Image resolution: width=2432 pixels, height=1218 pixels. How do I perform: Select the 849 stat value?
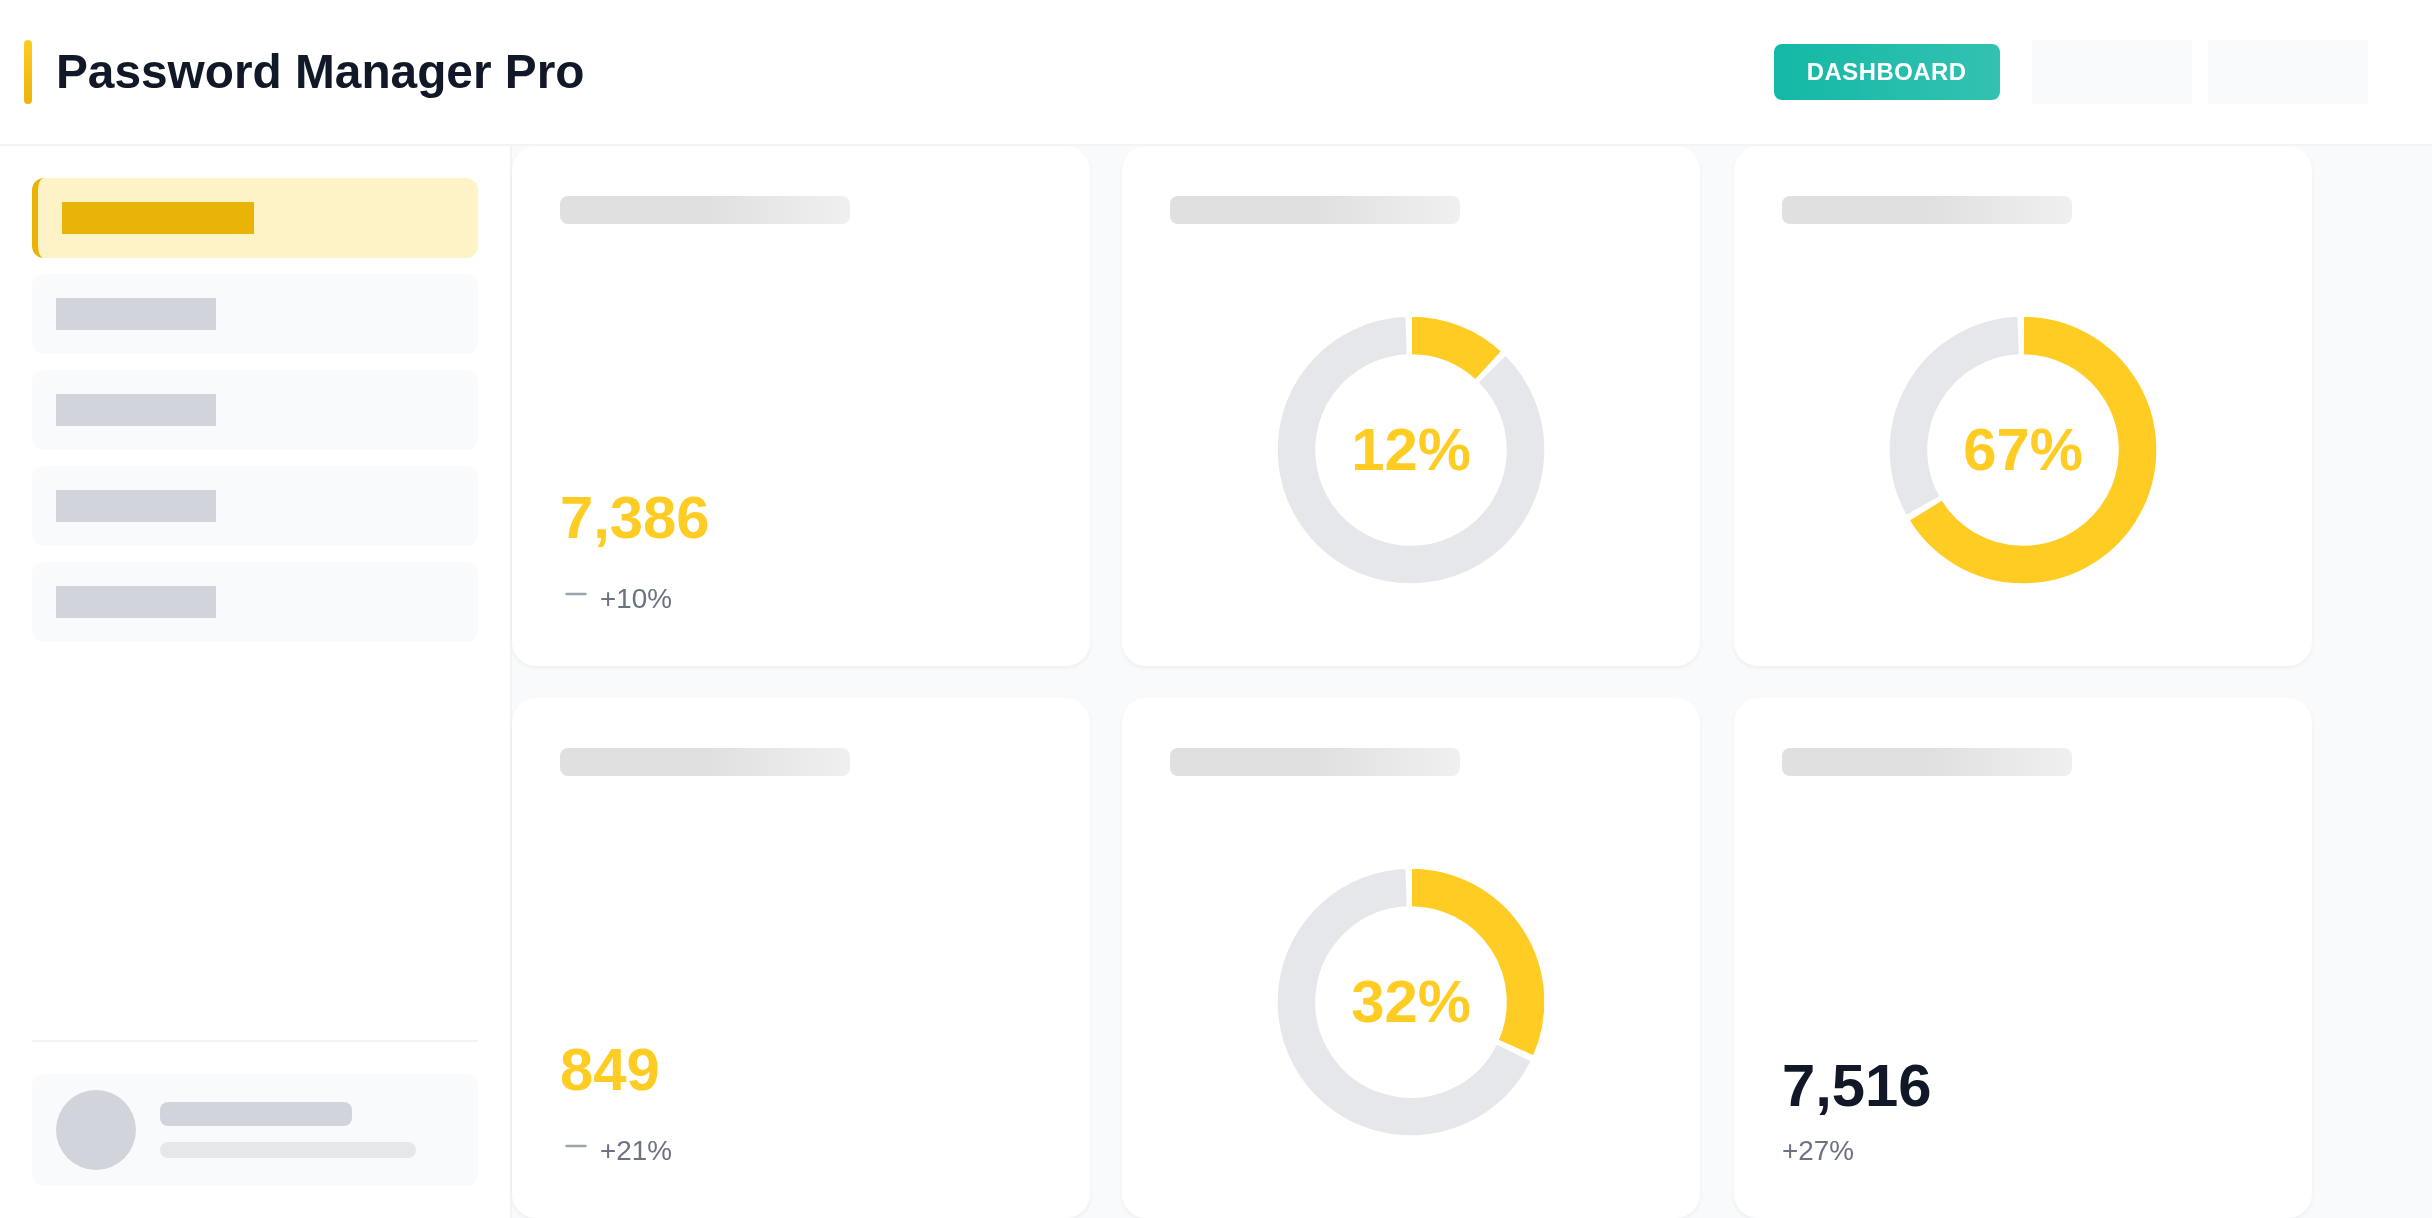click(x=609, y=1070)
